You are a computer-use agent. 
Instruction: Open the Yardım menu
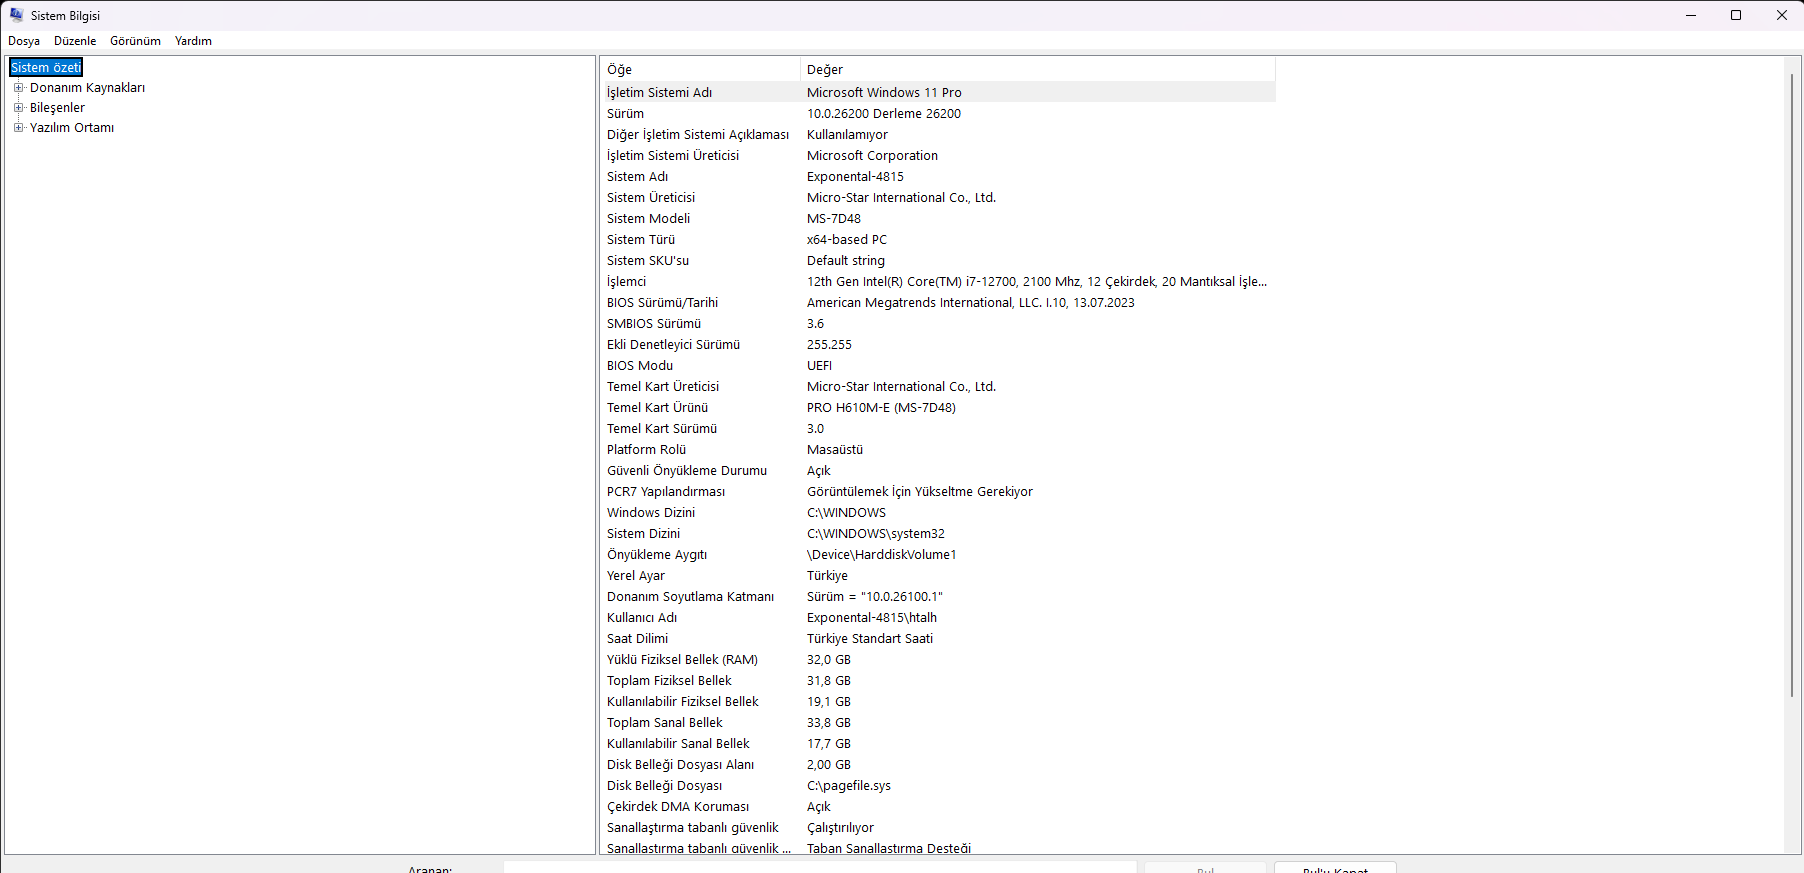pos(193,41)
